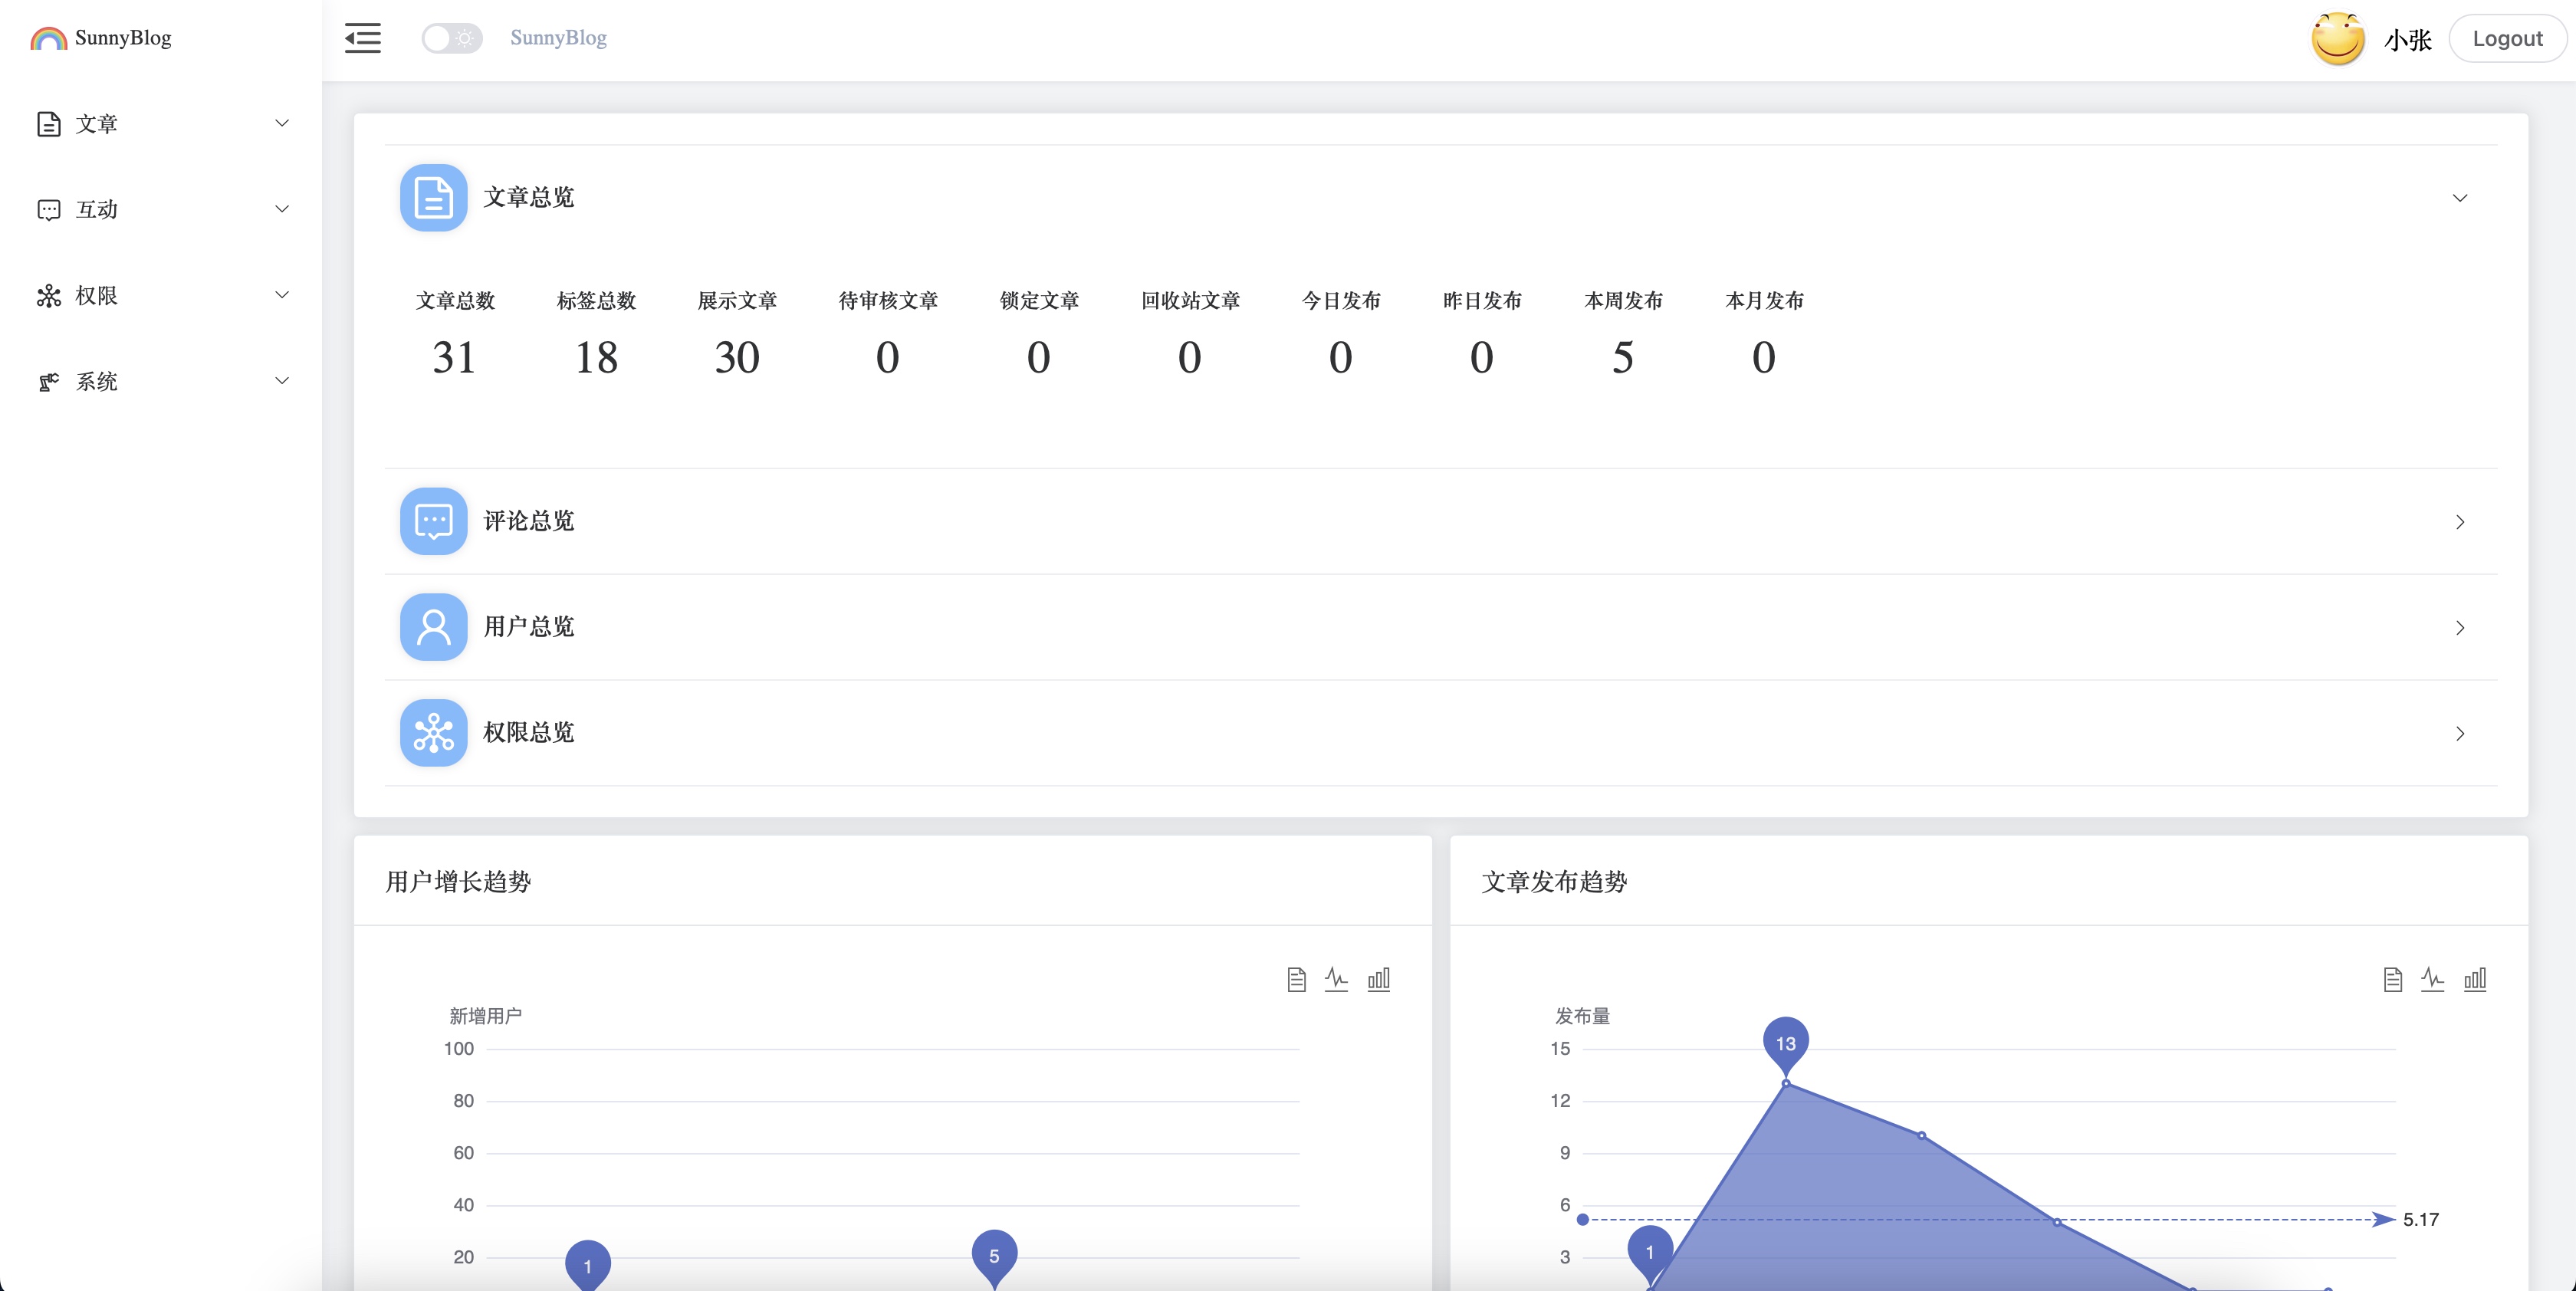This screenshot has width=2576, height=1291.
Task: Switch 文章发布趋势 chart to bar type
Action: 2475,979
